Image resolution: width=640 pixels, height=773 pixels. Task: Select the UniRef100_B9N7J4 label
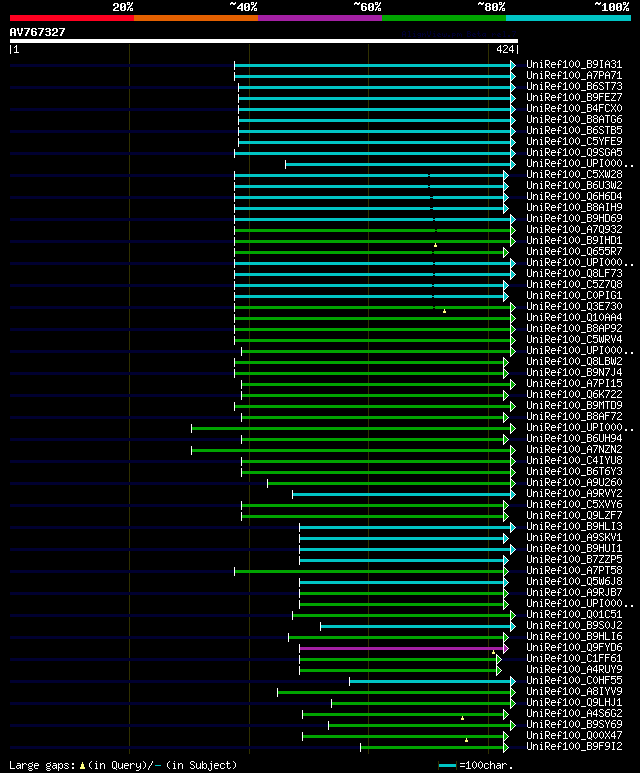click(574, 373)
